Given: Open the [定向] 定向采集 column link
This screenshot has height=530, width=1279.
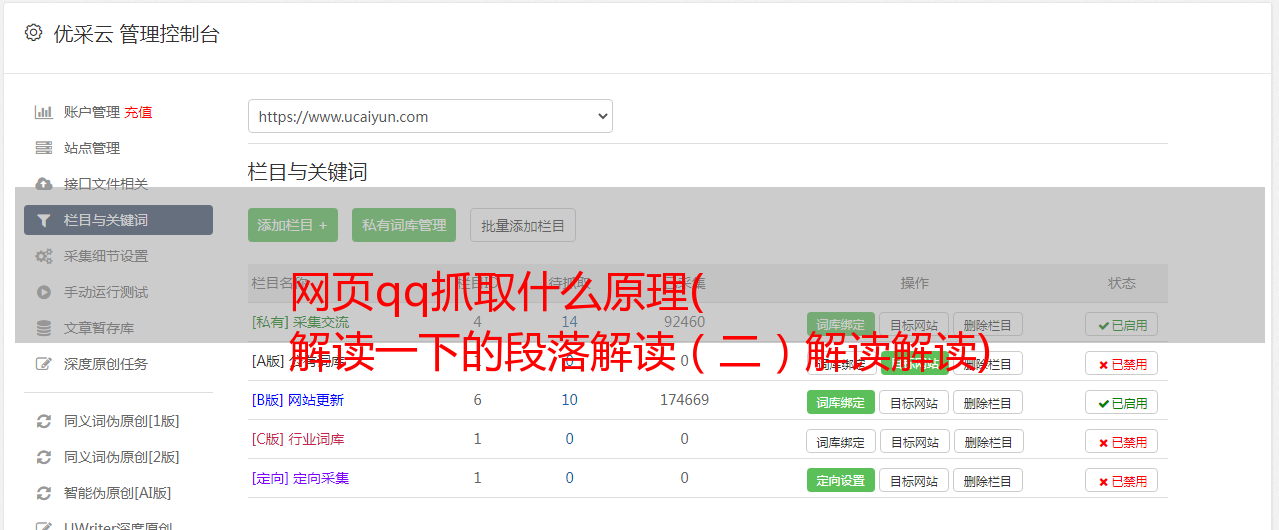Looking at the screenshot, I should [300, 478].
